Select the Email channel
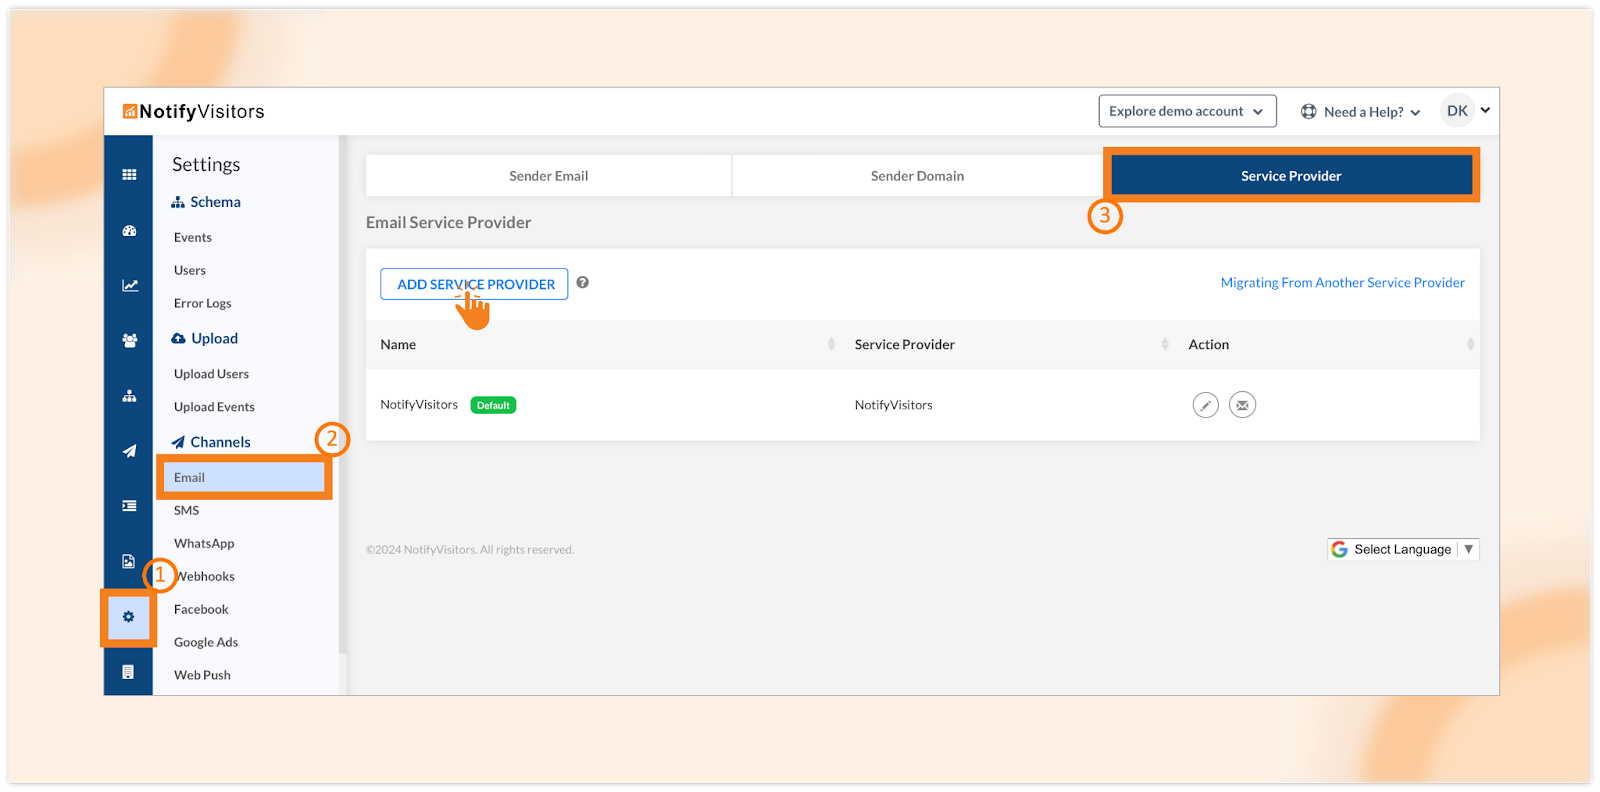Viewport: 1600px width, 792px height. (x=244, y=477)
